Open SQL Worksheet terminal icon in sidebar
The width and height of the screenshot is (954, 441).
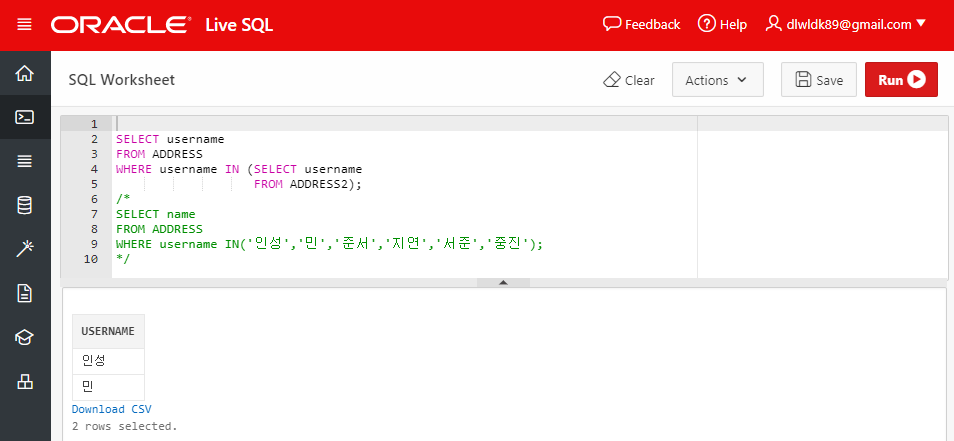tap(25, 117)
